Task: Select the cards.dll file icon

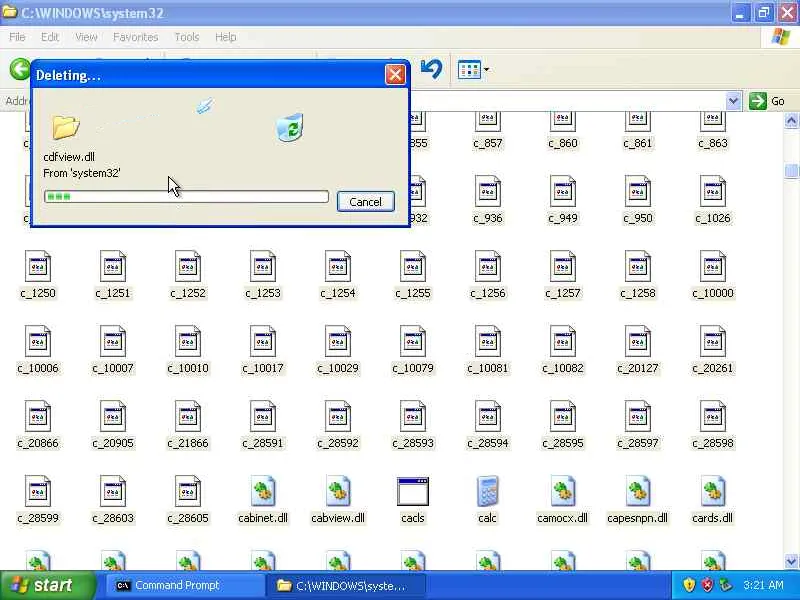Action: 713,491
